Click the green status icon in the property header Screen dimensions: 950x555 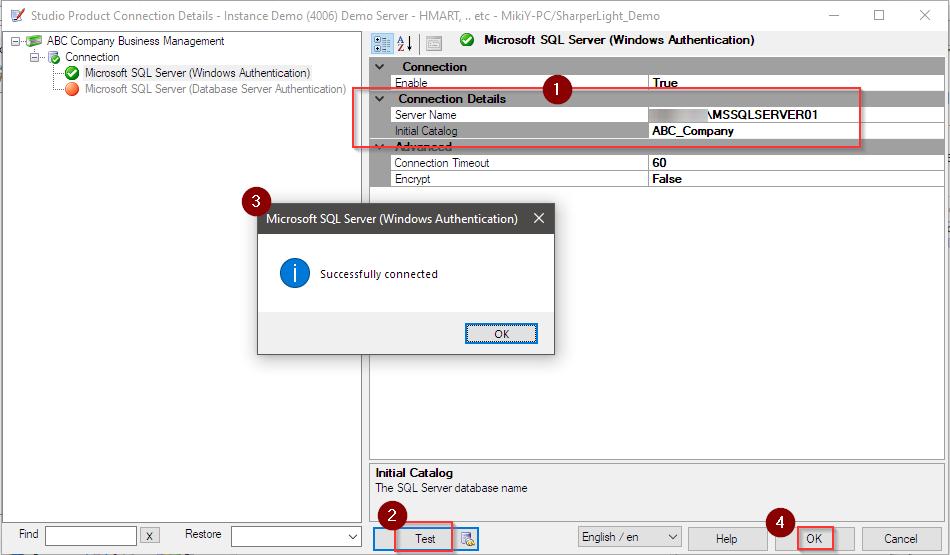[x=467, y=40]
